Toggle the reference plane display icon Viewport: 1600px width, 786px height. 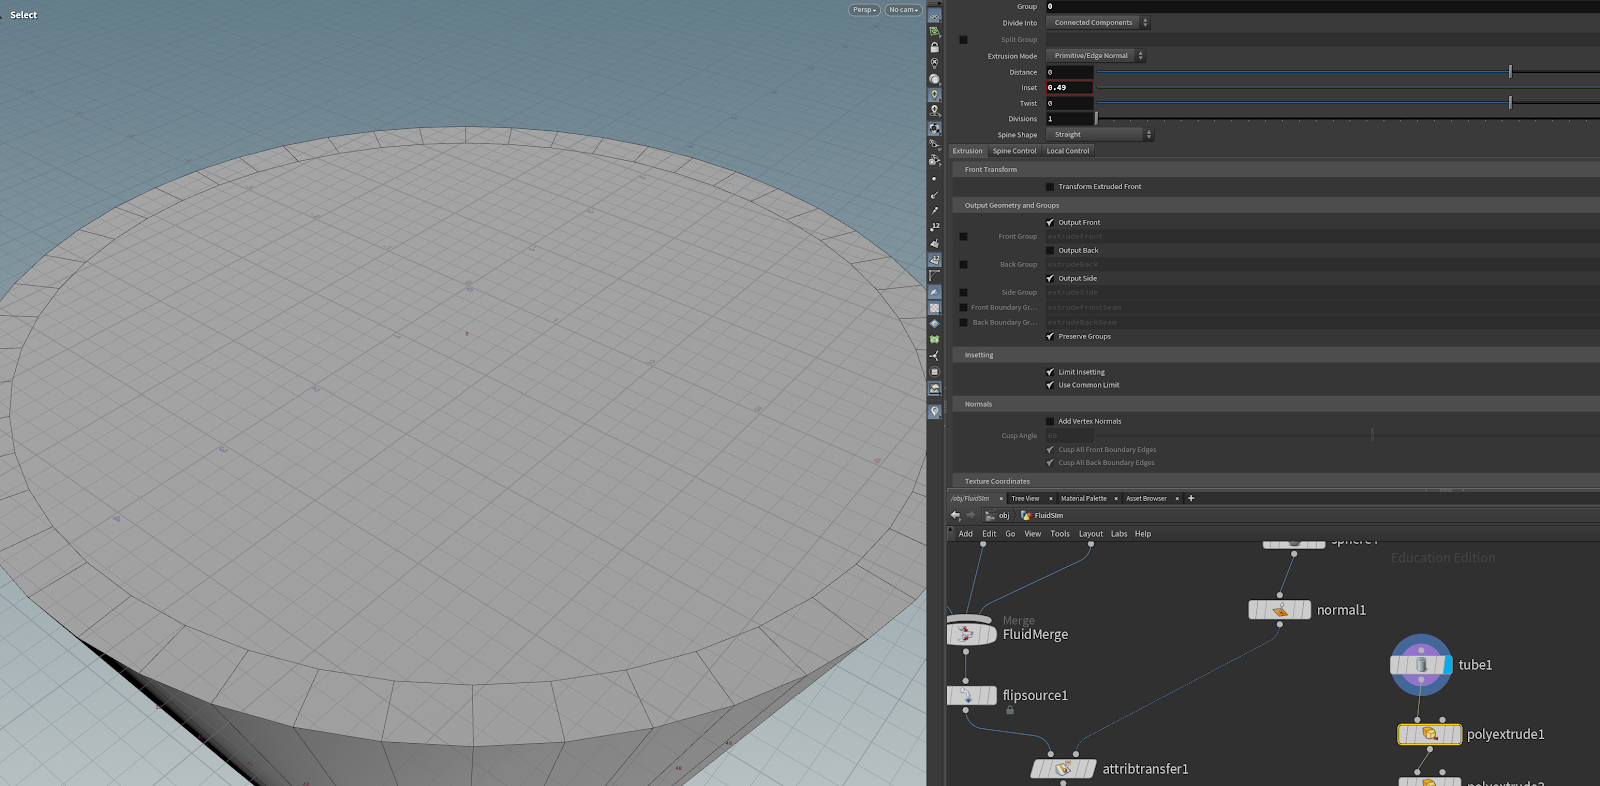[x=935, y=16]
